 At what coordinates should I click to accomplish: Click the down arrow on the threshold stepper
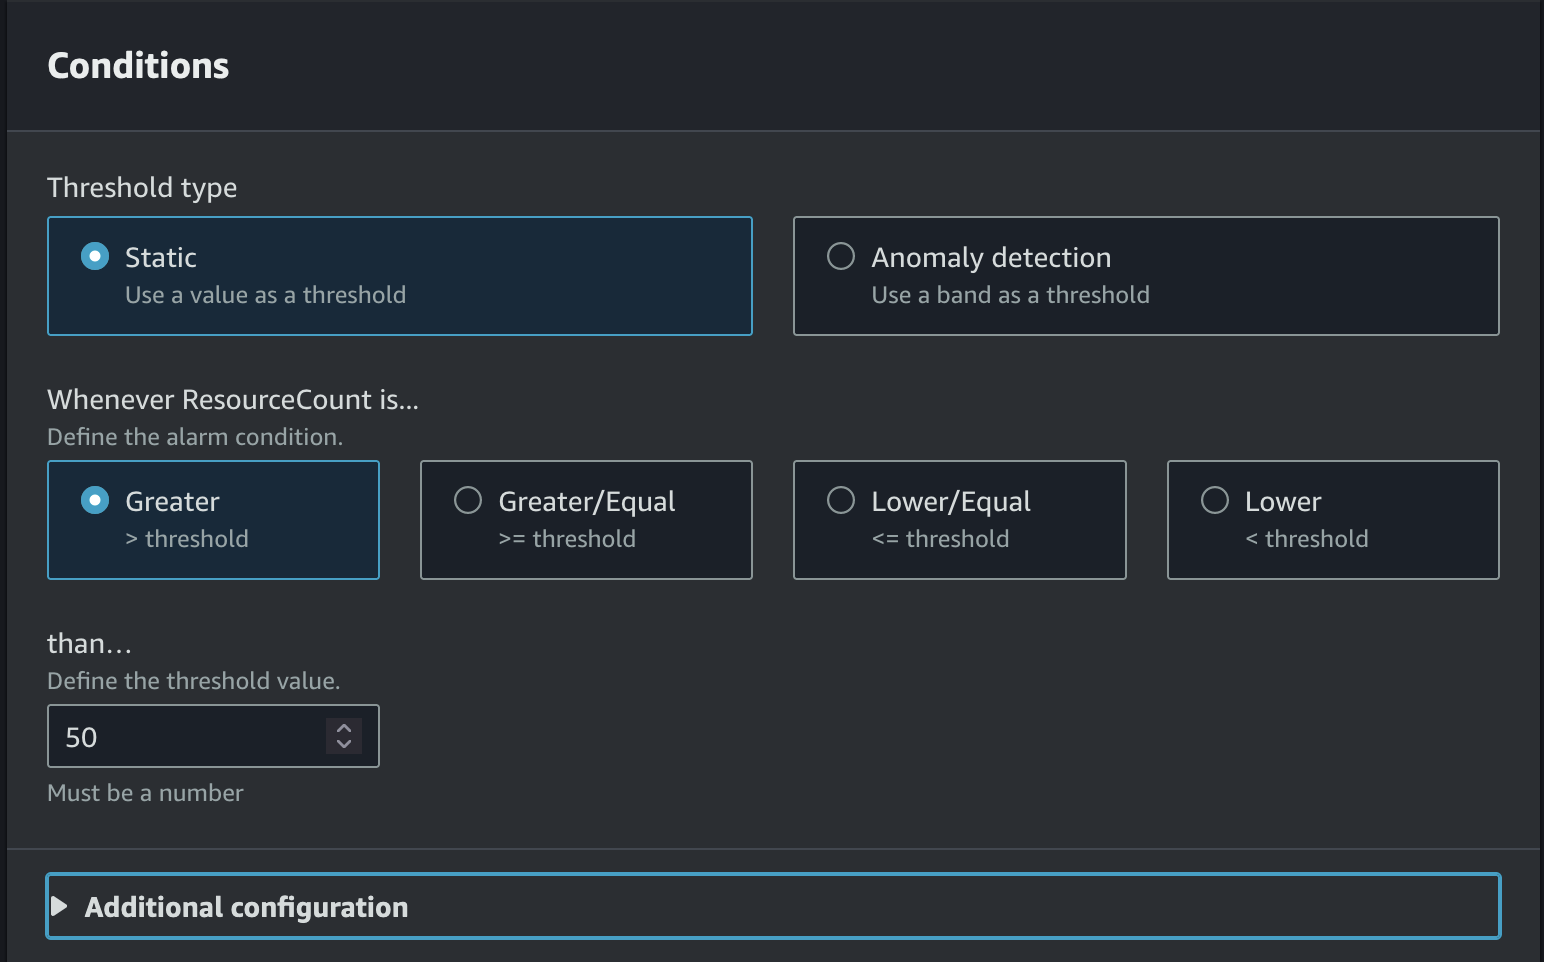343,746
